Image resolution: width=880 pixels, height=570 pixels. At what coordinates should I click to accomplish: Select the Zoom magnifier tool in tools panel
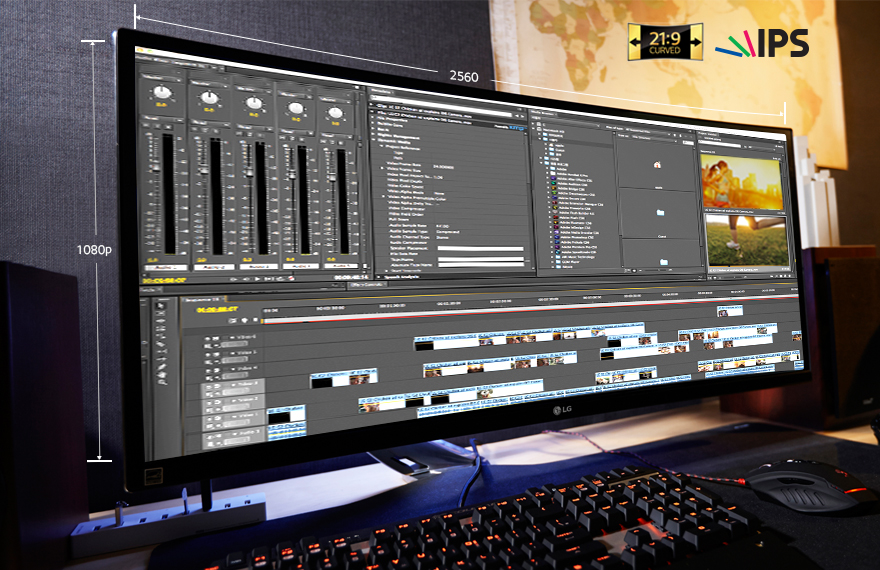[x=163, y=382]
